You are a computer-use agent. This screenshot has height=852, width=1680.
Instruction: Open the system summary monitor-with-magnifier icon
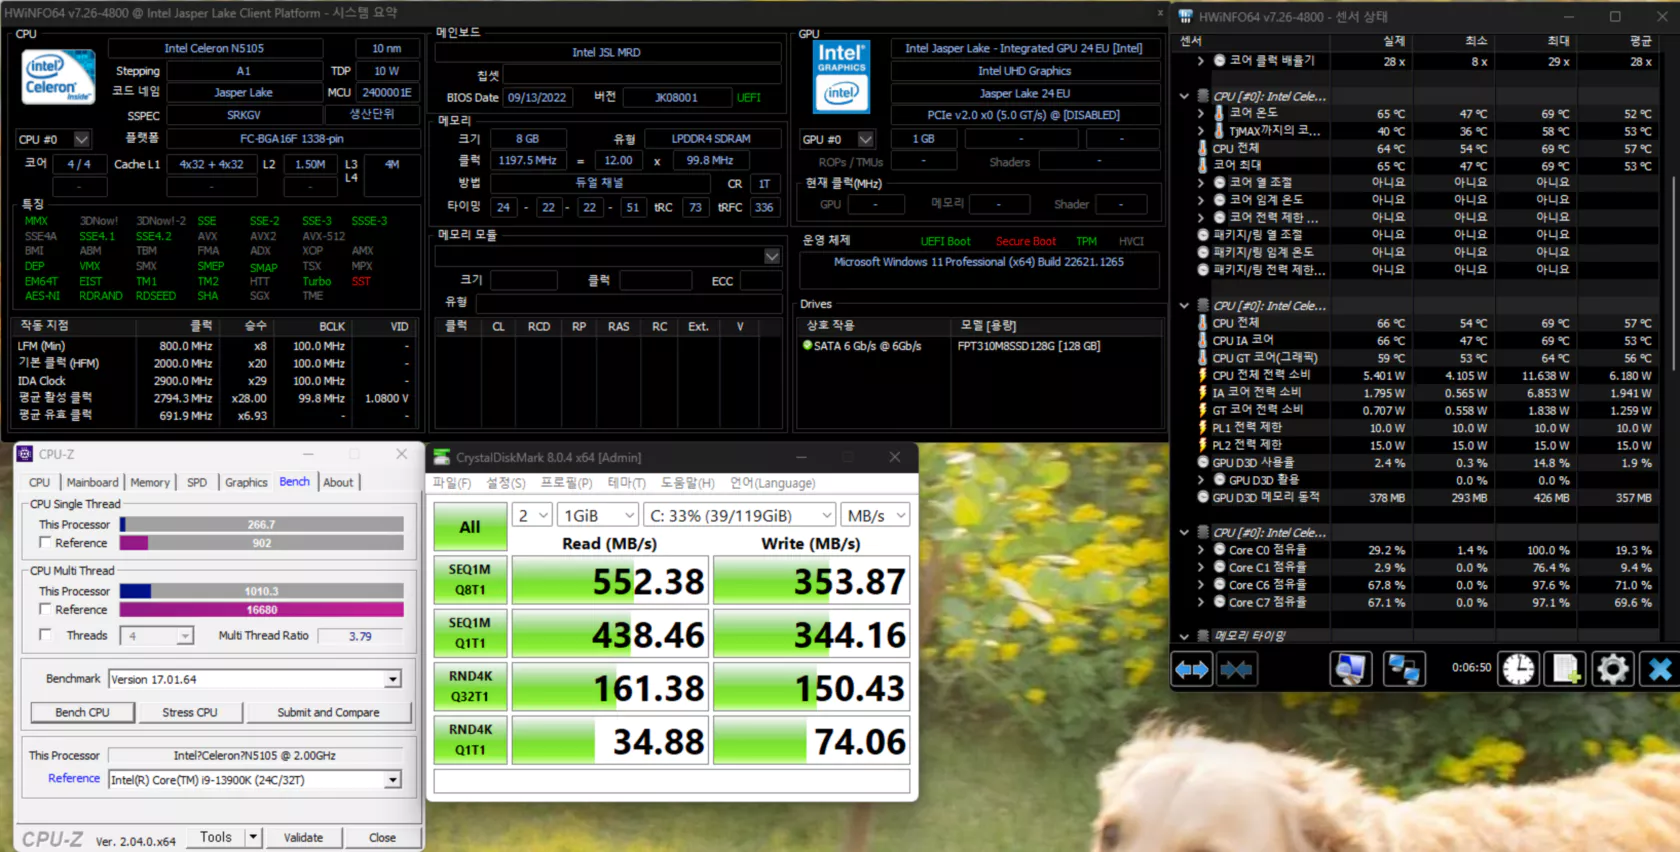(x=1350, y=669)
